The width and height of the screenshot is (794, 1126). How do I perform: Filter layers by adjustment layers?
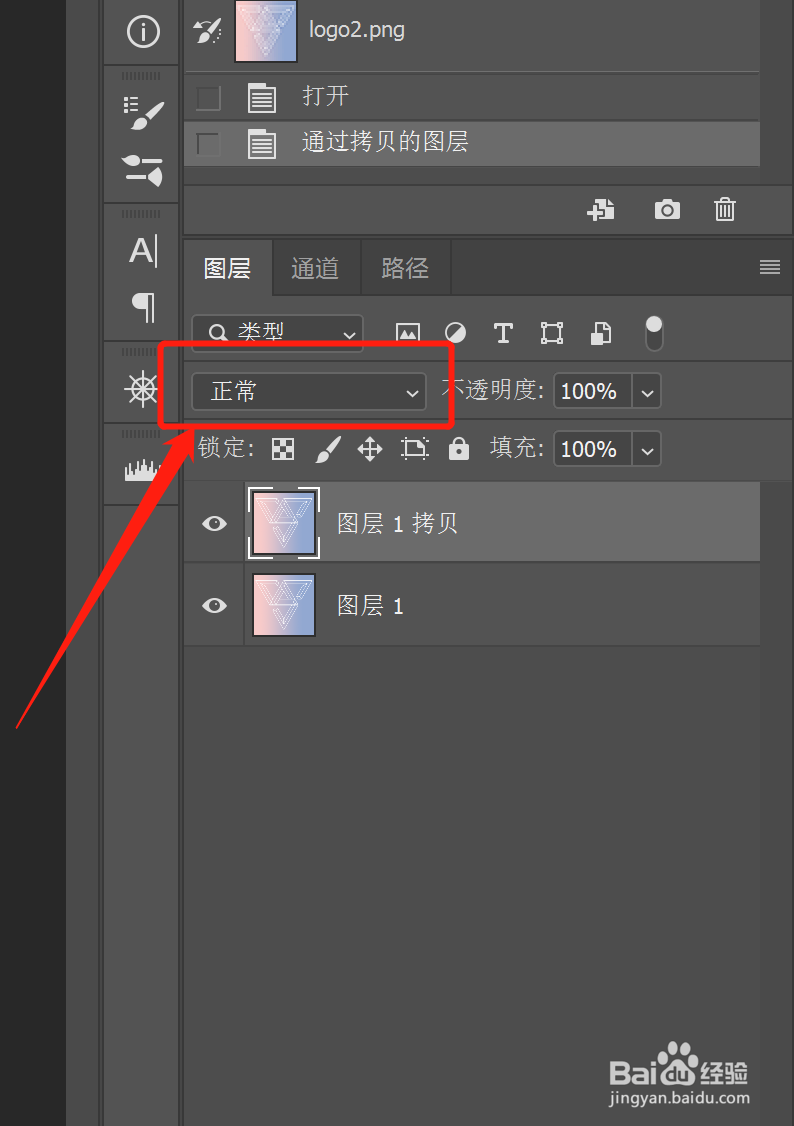click(x=455, y=333)
